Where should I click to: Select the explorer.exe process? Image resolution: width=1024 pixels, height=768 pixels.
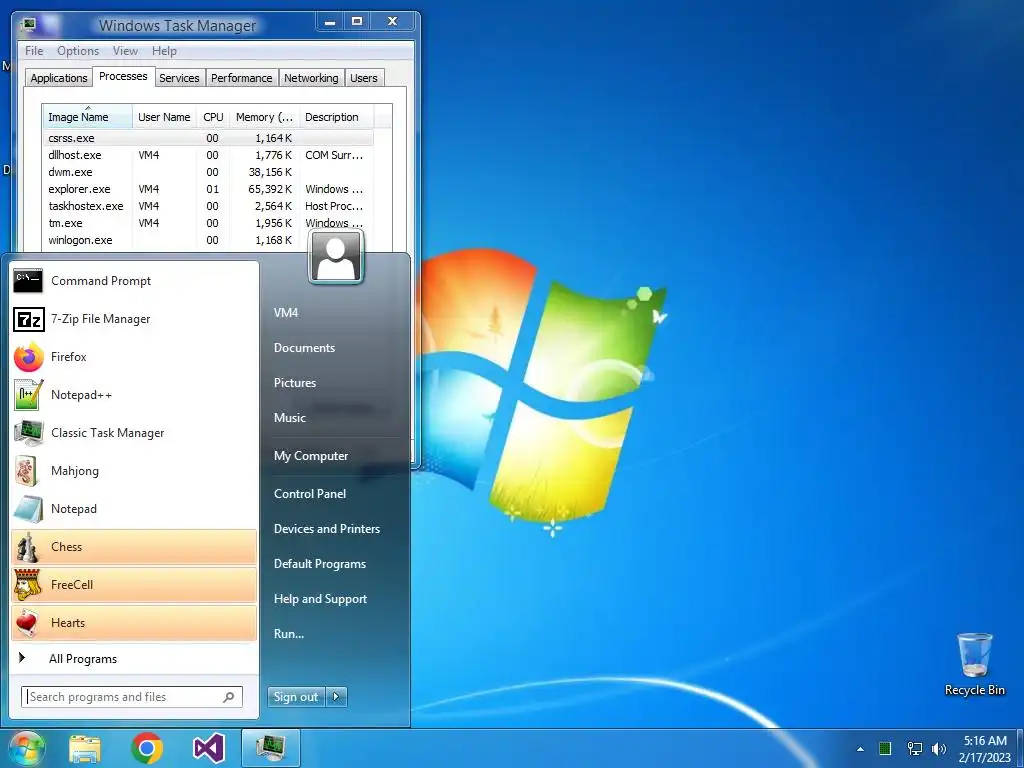click(x=209, y=189)
